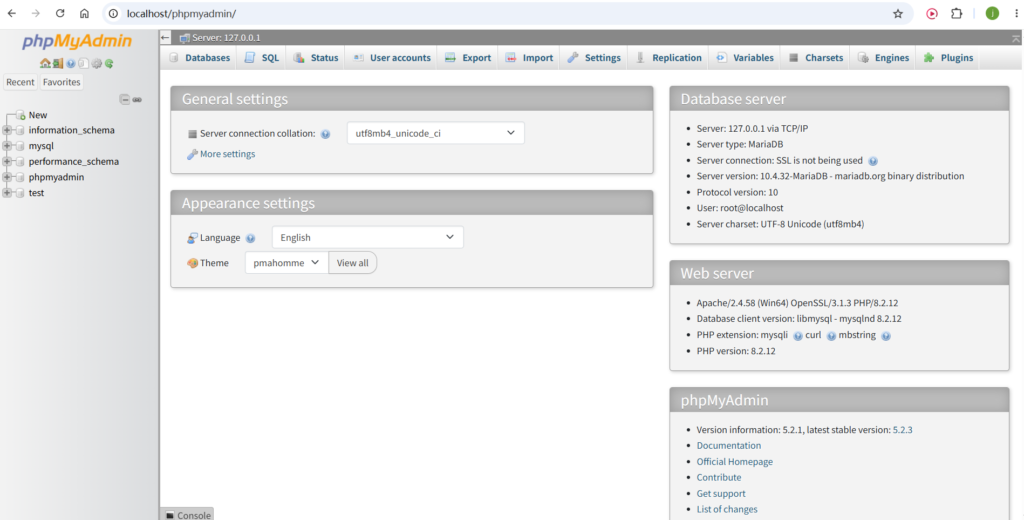Expand the test database node
Image resolution: width=1024 pixels, height=520 pixels.
pos(7,193)
